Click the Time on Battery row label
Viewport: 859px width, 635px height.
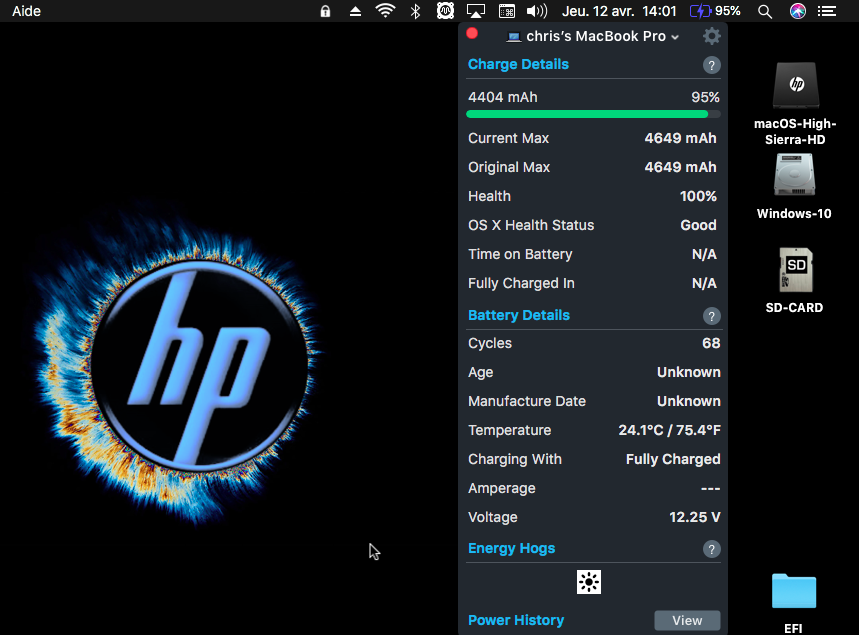point(520,254)
